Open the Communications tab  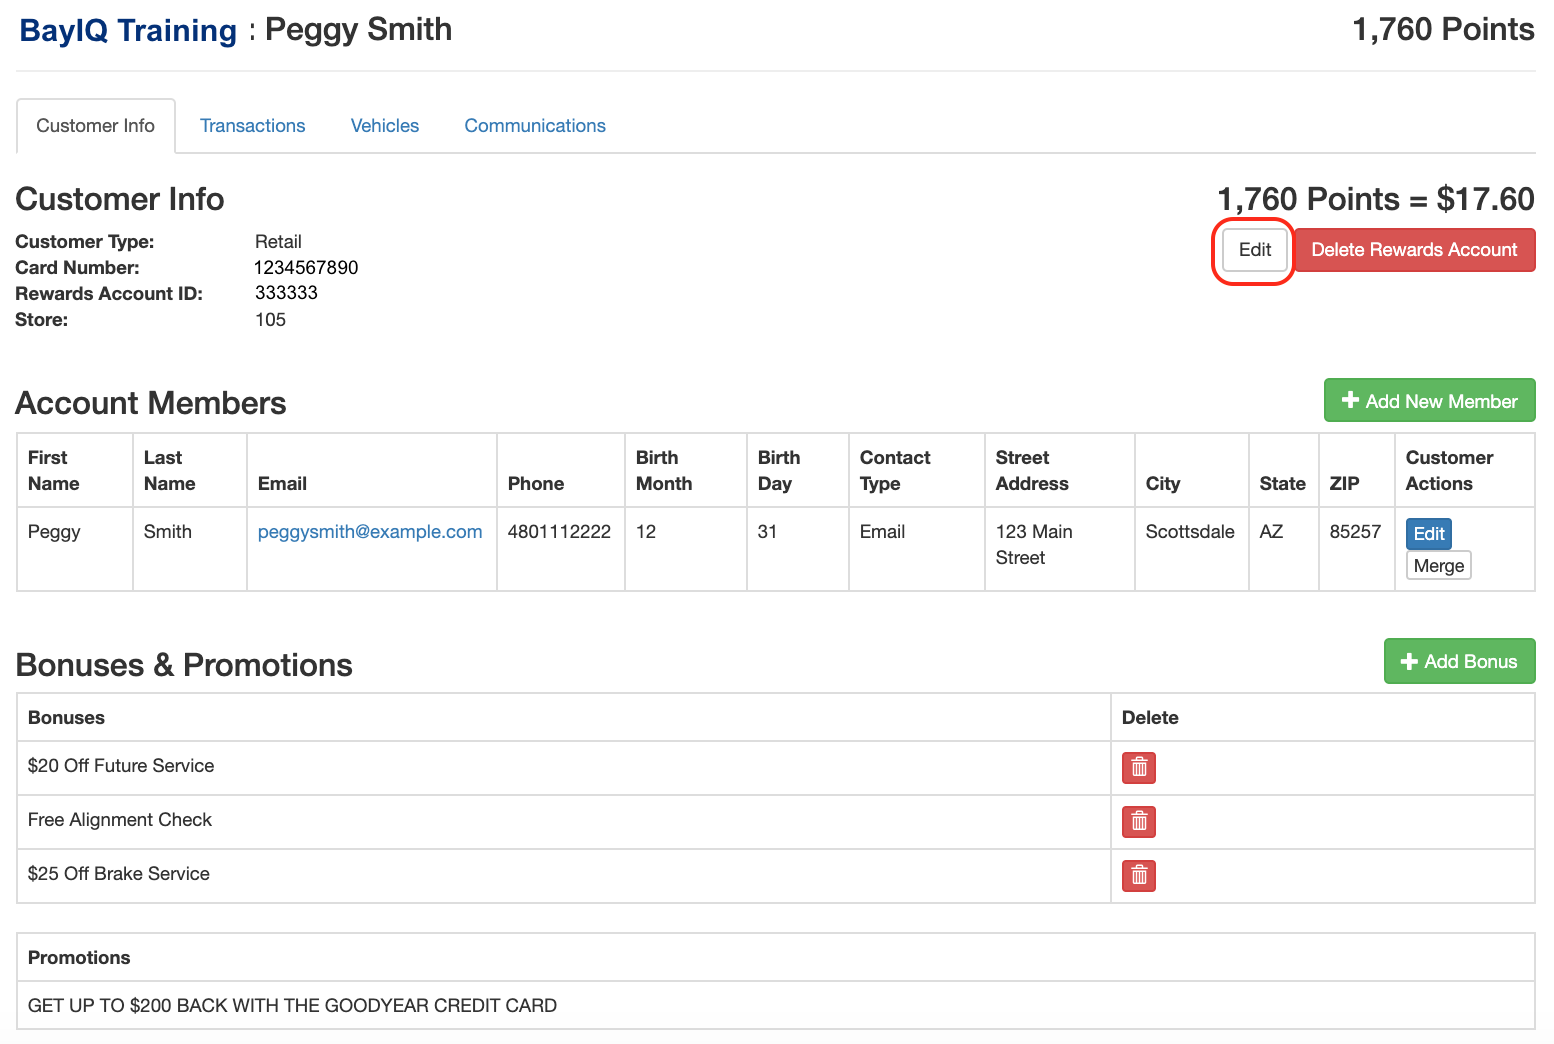(535, 126)
